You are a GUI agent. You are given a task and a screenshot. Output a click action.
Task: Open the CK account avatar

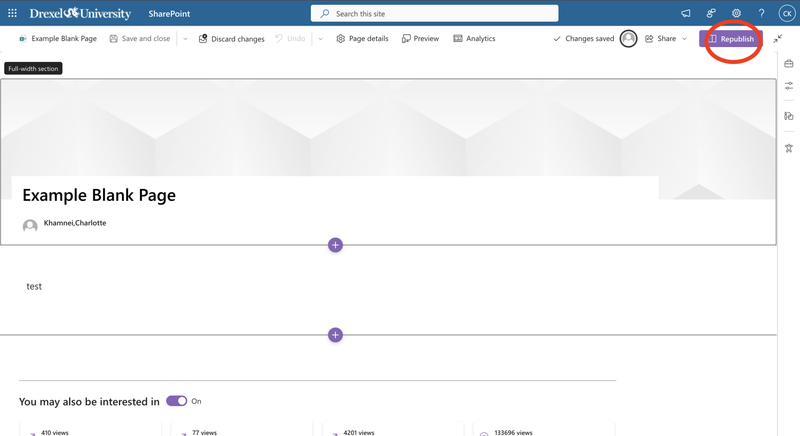pos(787,14)
